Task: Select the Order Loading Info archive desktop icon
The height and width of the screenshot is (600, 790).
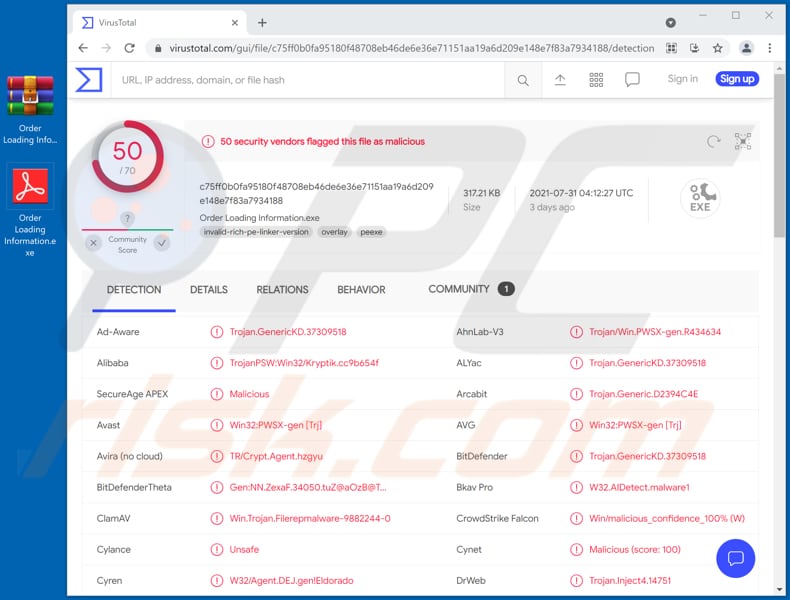Action: click(30, 110)
